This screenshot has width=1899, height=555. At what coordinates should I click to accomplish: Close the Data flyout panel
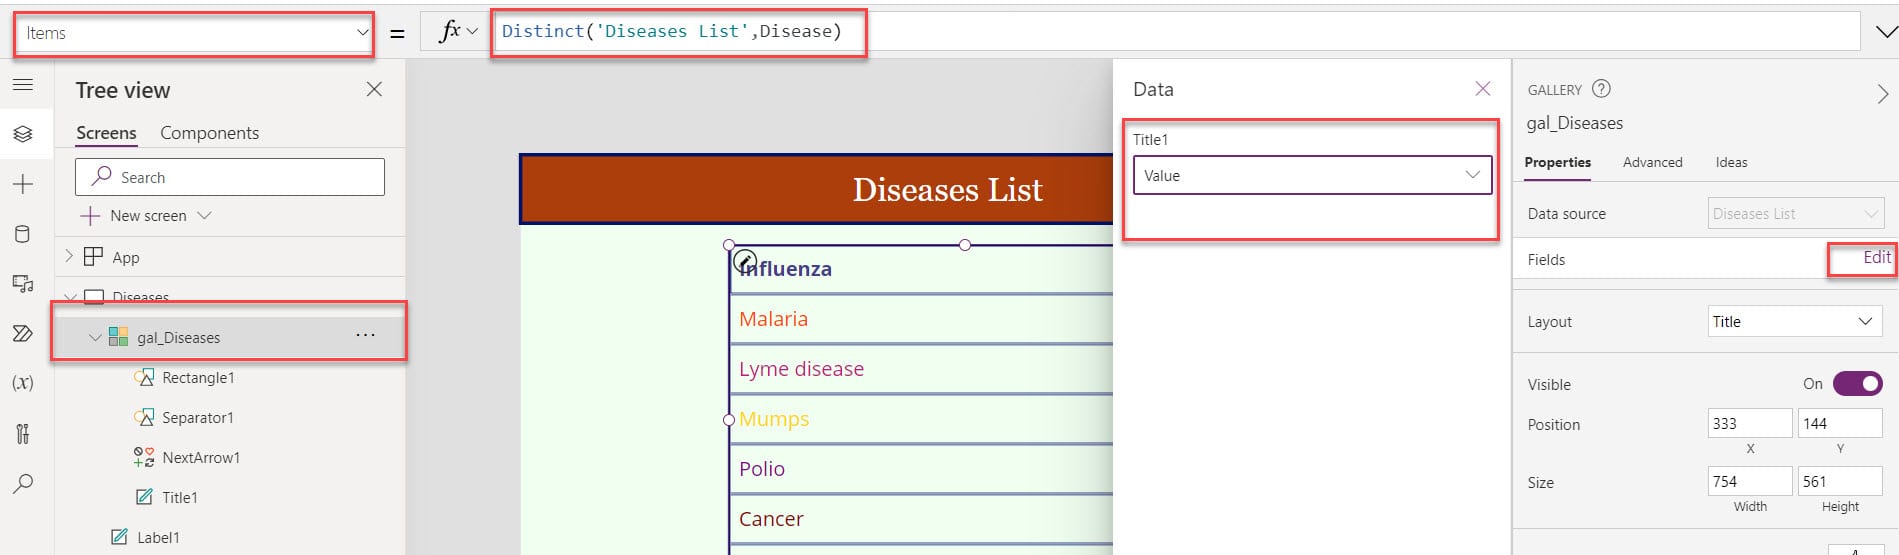click(x=1483, y=89)
